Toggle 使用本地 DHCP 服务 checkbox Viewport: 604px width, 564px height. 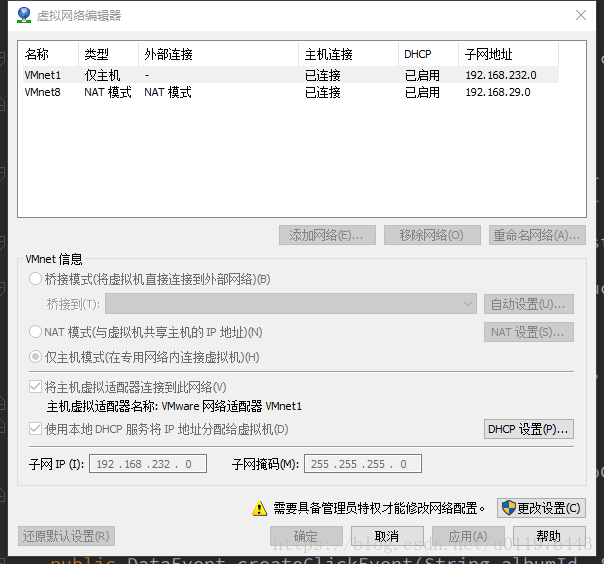[35, 428]
